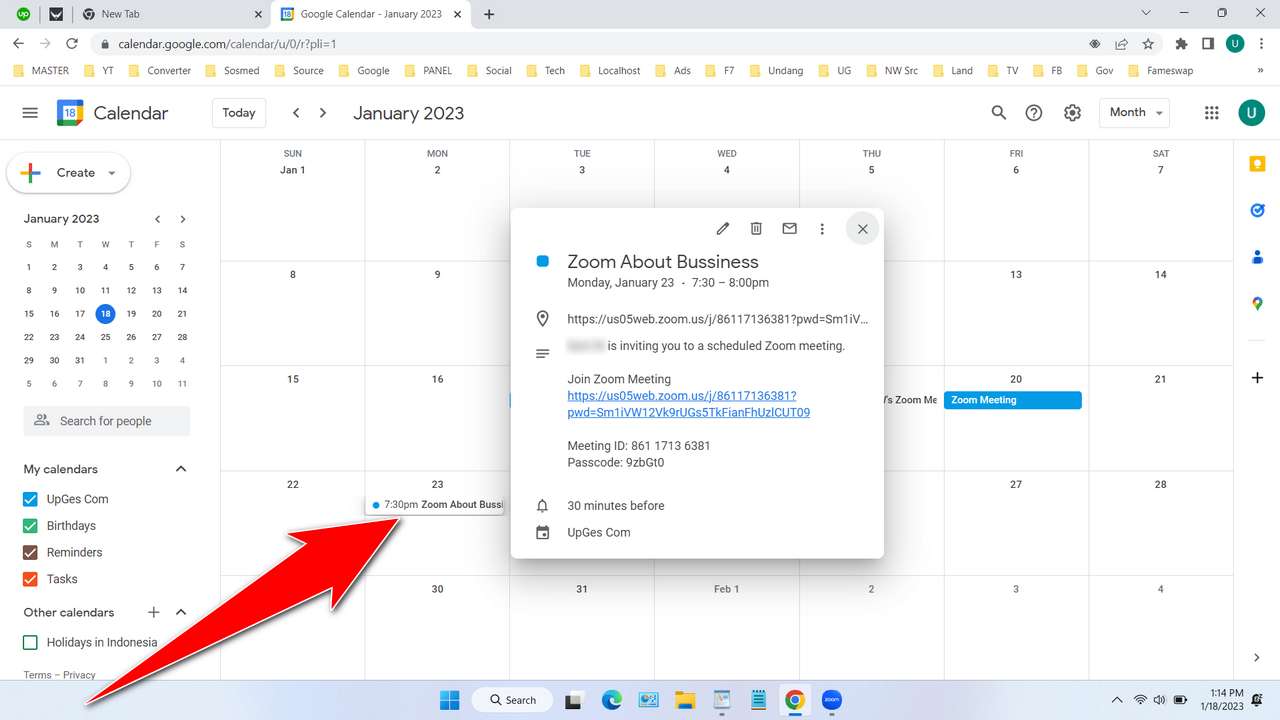The width and height of the screenshot is (1280, 720).
Task: Open Create button dropdown arrow
Action: (112, 173)
